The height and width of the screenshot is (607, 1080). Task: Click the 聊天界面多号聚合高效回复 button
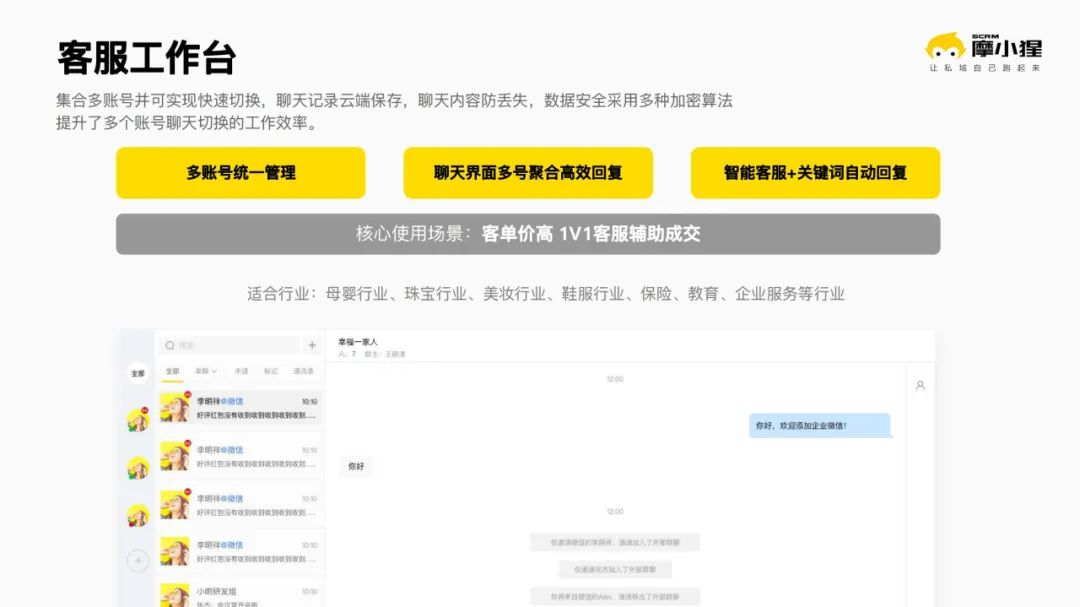(528, 173)
